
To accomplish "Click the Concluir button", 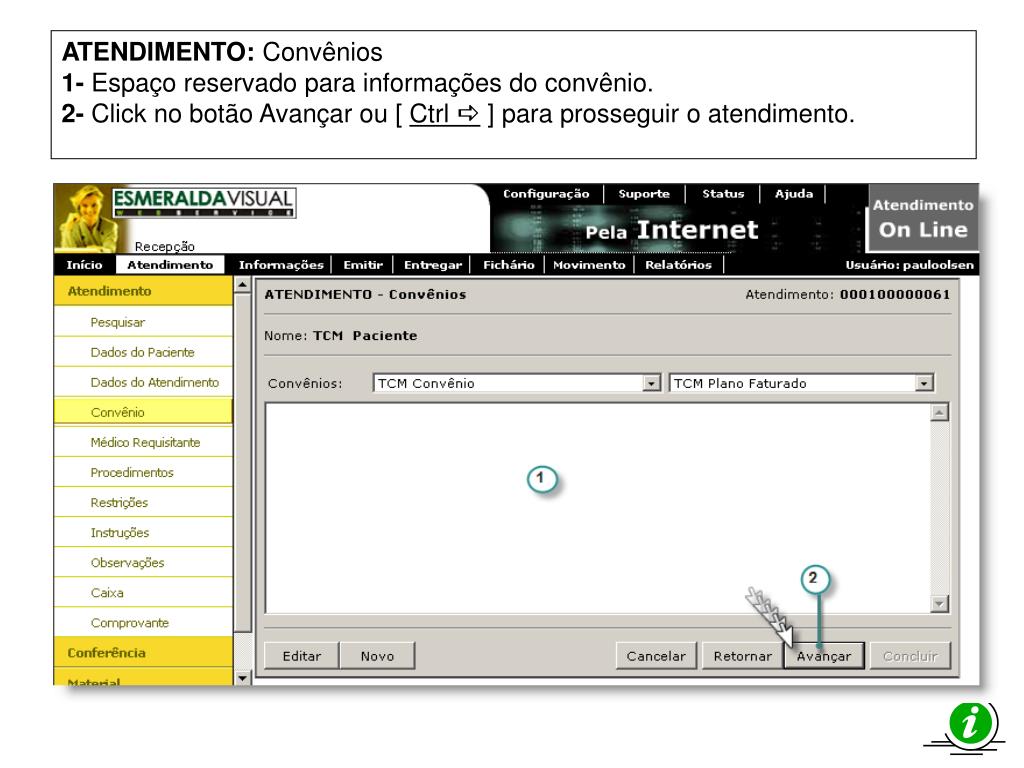I will pos(910,656).
